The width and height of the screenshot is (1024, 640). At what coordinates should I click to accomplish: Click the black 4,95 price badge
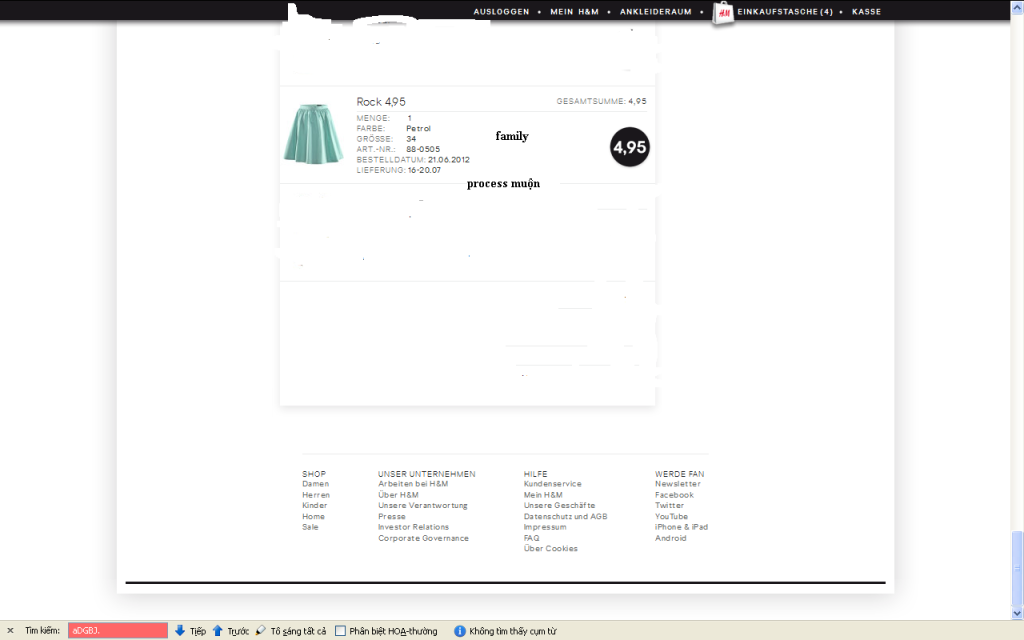click(x=629, y=147)
